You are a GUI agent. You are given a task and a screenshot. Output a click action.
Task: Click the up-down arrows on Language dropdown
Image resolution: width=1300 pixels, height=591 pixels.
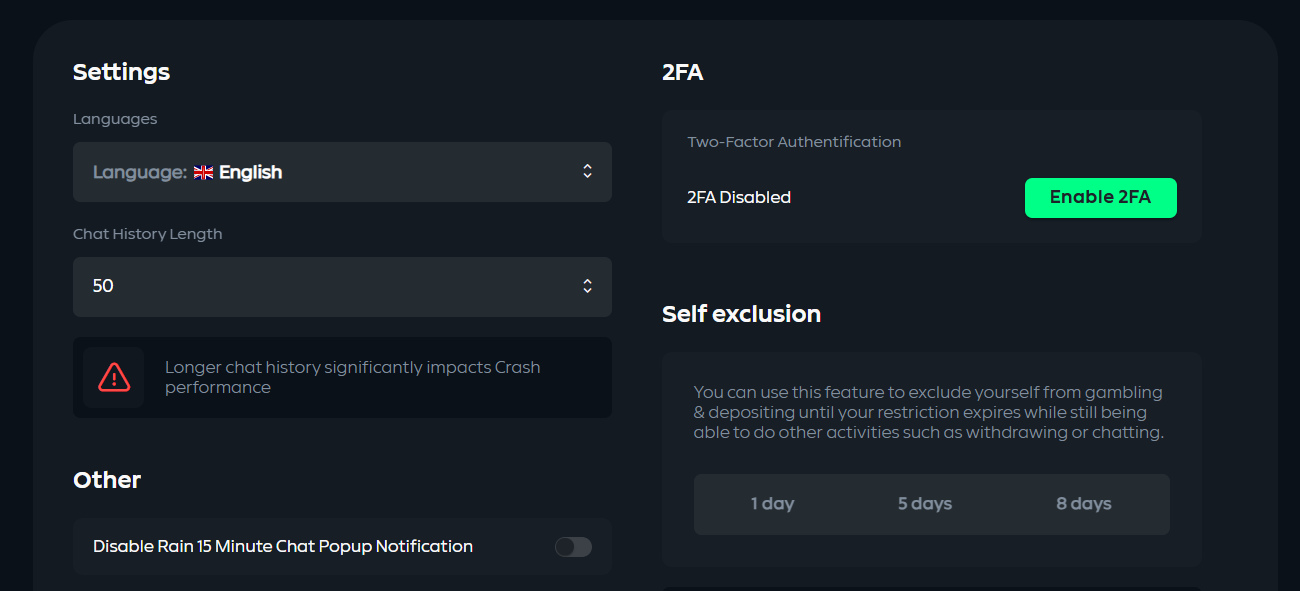point(587,172)
